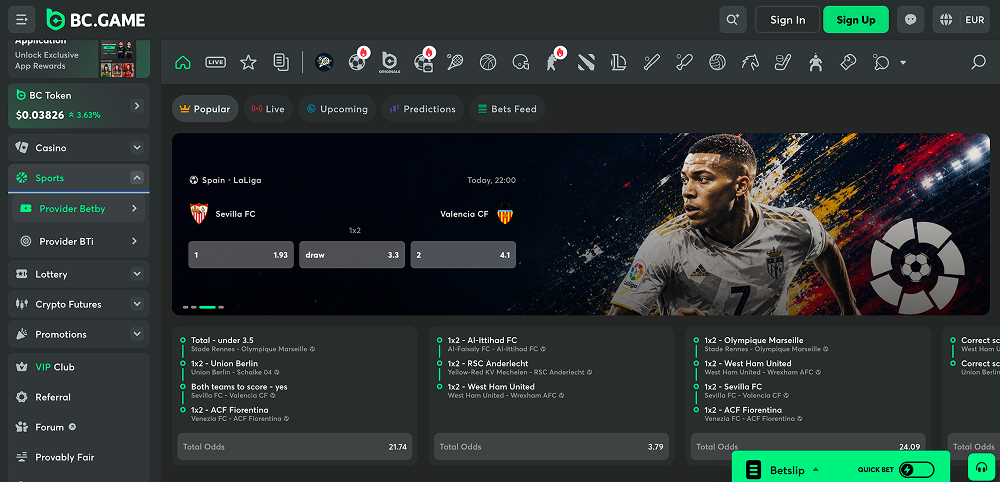Switch to the Predictions tab
1000x482 pixels.
pyautogui.click(x=423, y=109)
